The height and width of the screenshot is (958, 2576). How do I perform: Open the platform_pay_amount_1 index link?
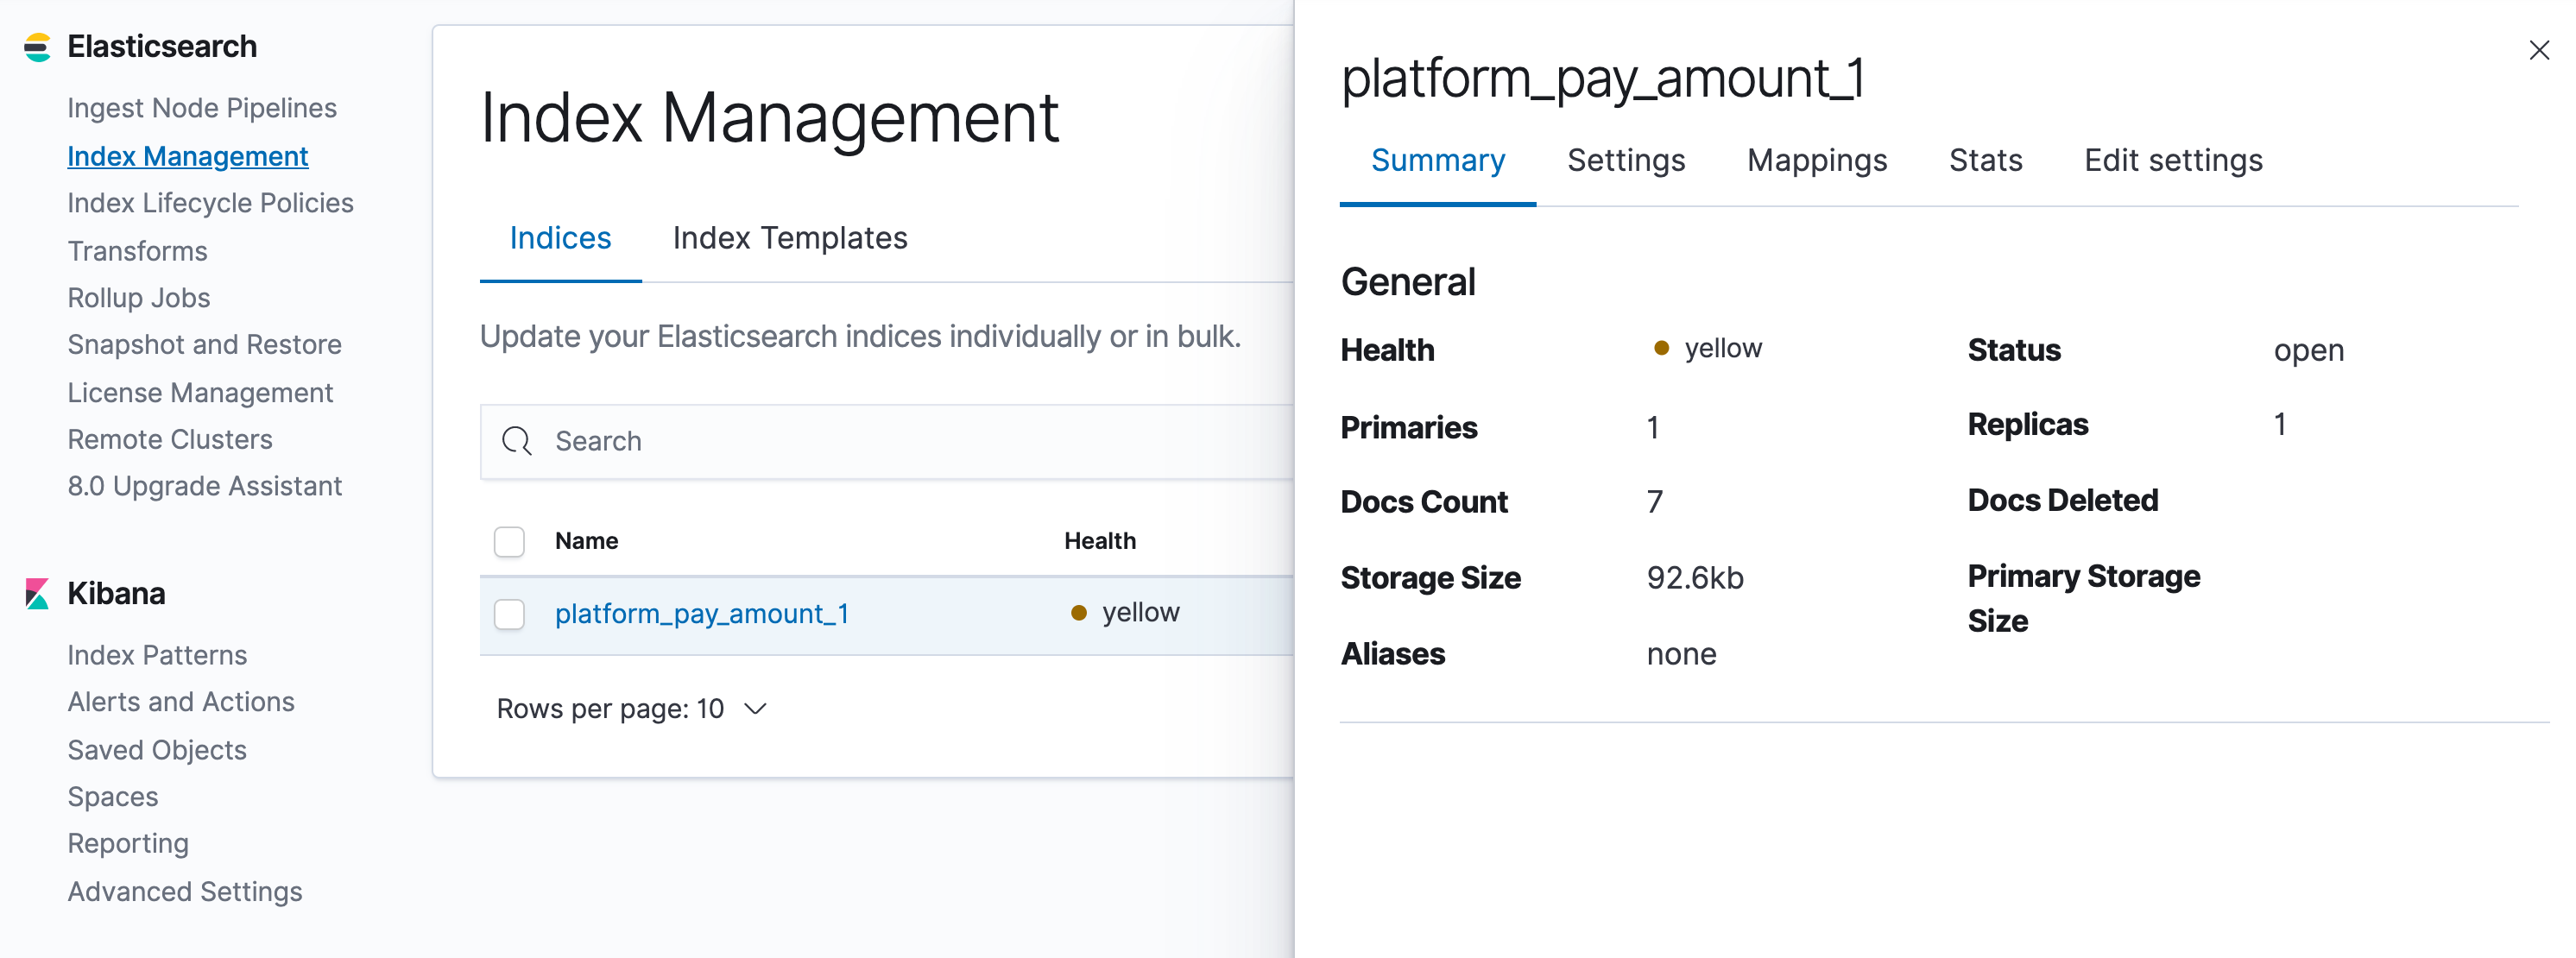click(x=701, y=614)
